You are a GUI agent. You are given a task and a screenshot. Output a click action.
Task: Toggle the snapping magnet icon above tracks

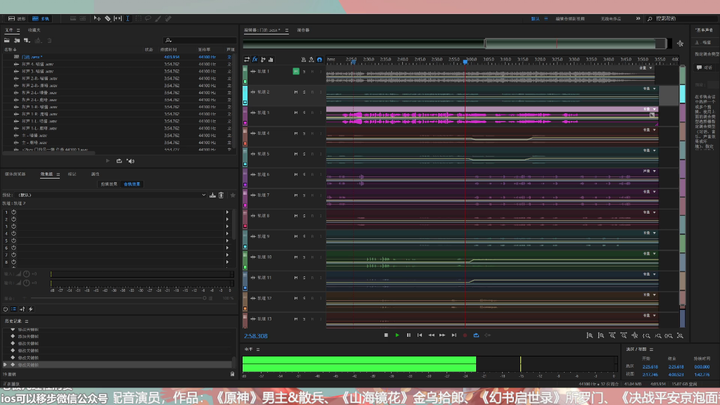tap(320, 59)
